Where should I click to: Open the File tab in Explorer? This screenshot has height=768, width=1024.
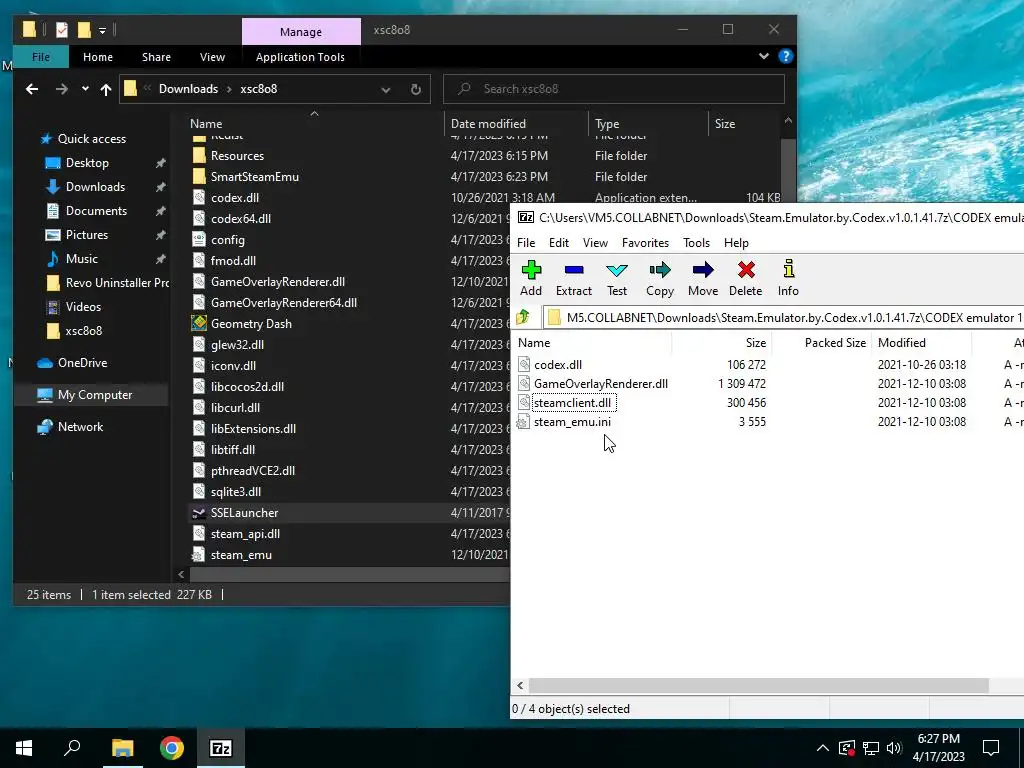tap(40, 57)
